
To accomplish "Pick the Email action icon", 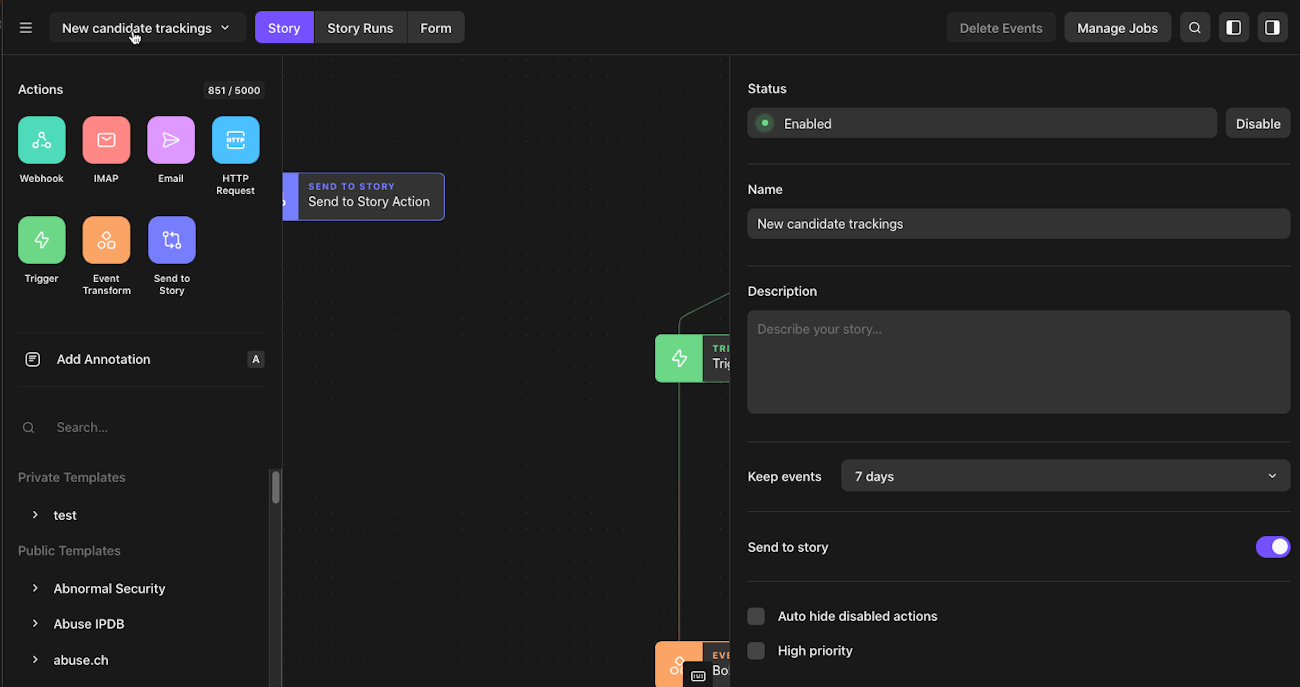I will click(171, 140).
